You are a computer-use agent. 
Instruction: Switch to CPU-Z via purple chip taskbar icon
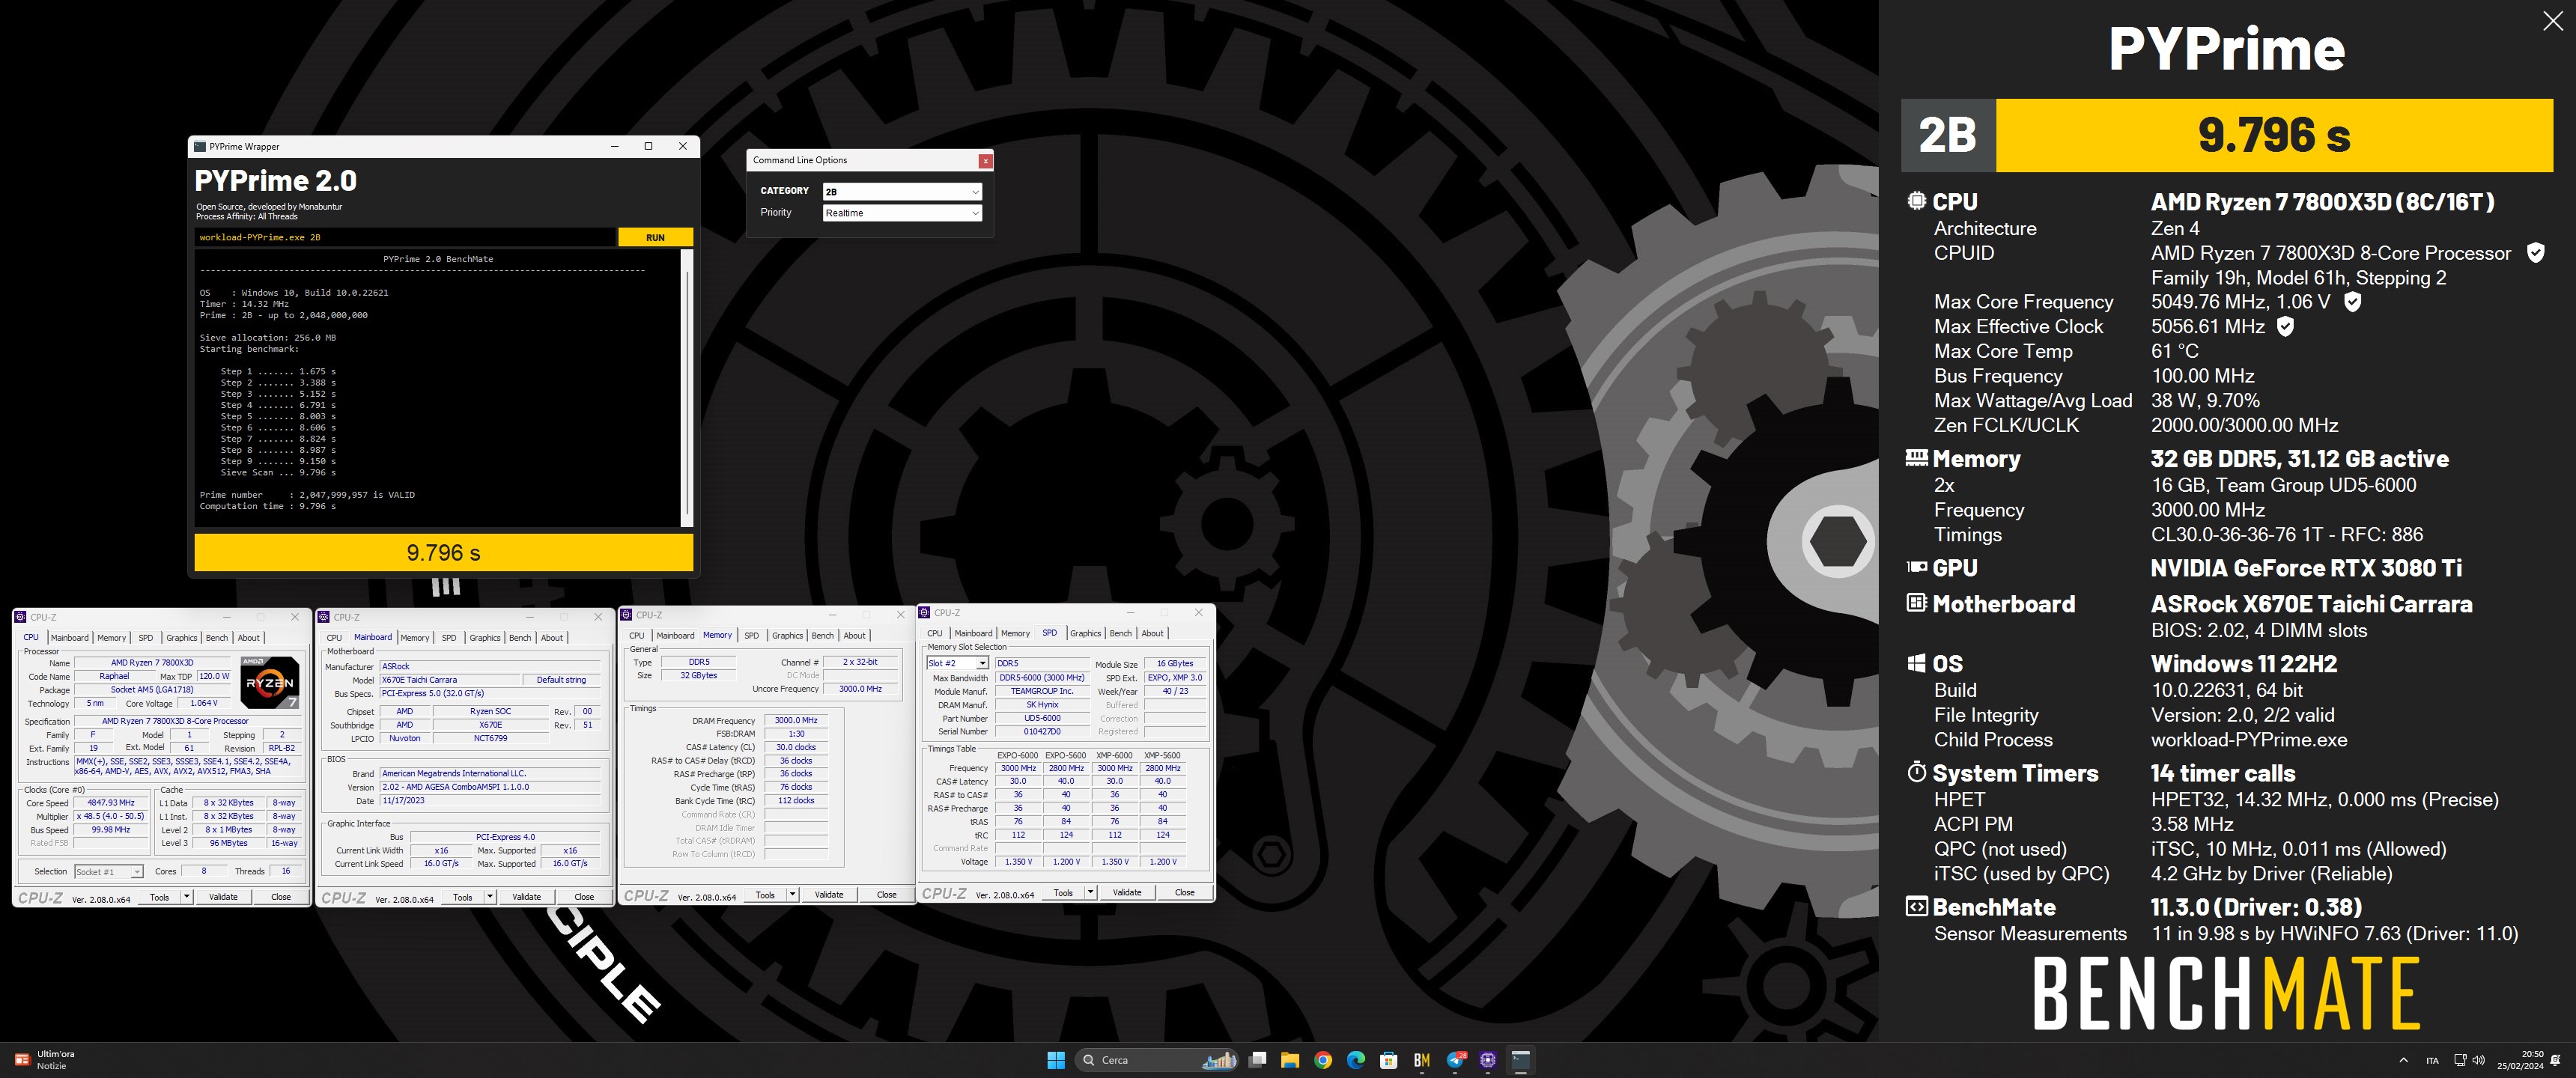click(x=1488, y=1060)
